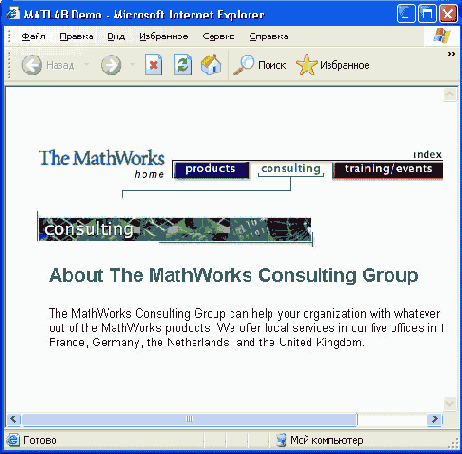Open the Forward history dropdown arrow
462x454 pixels.
tap(132, 64)
